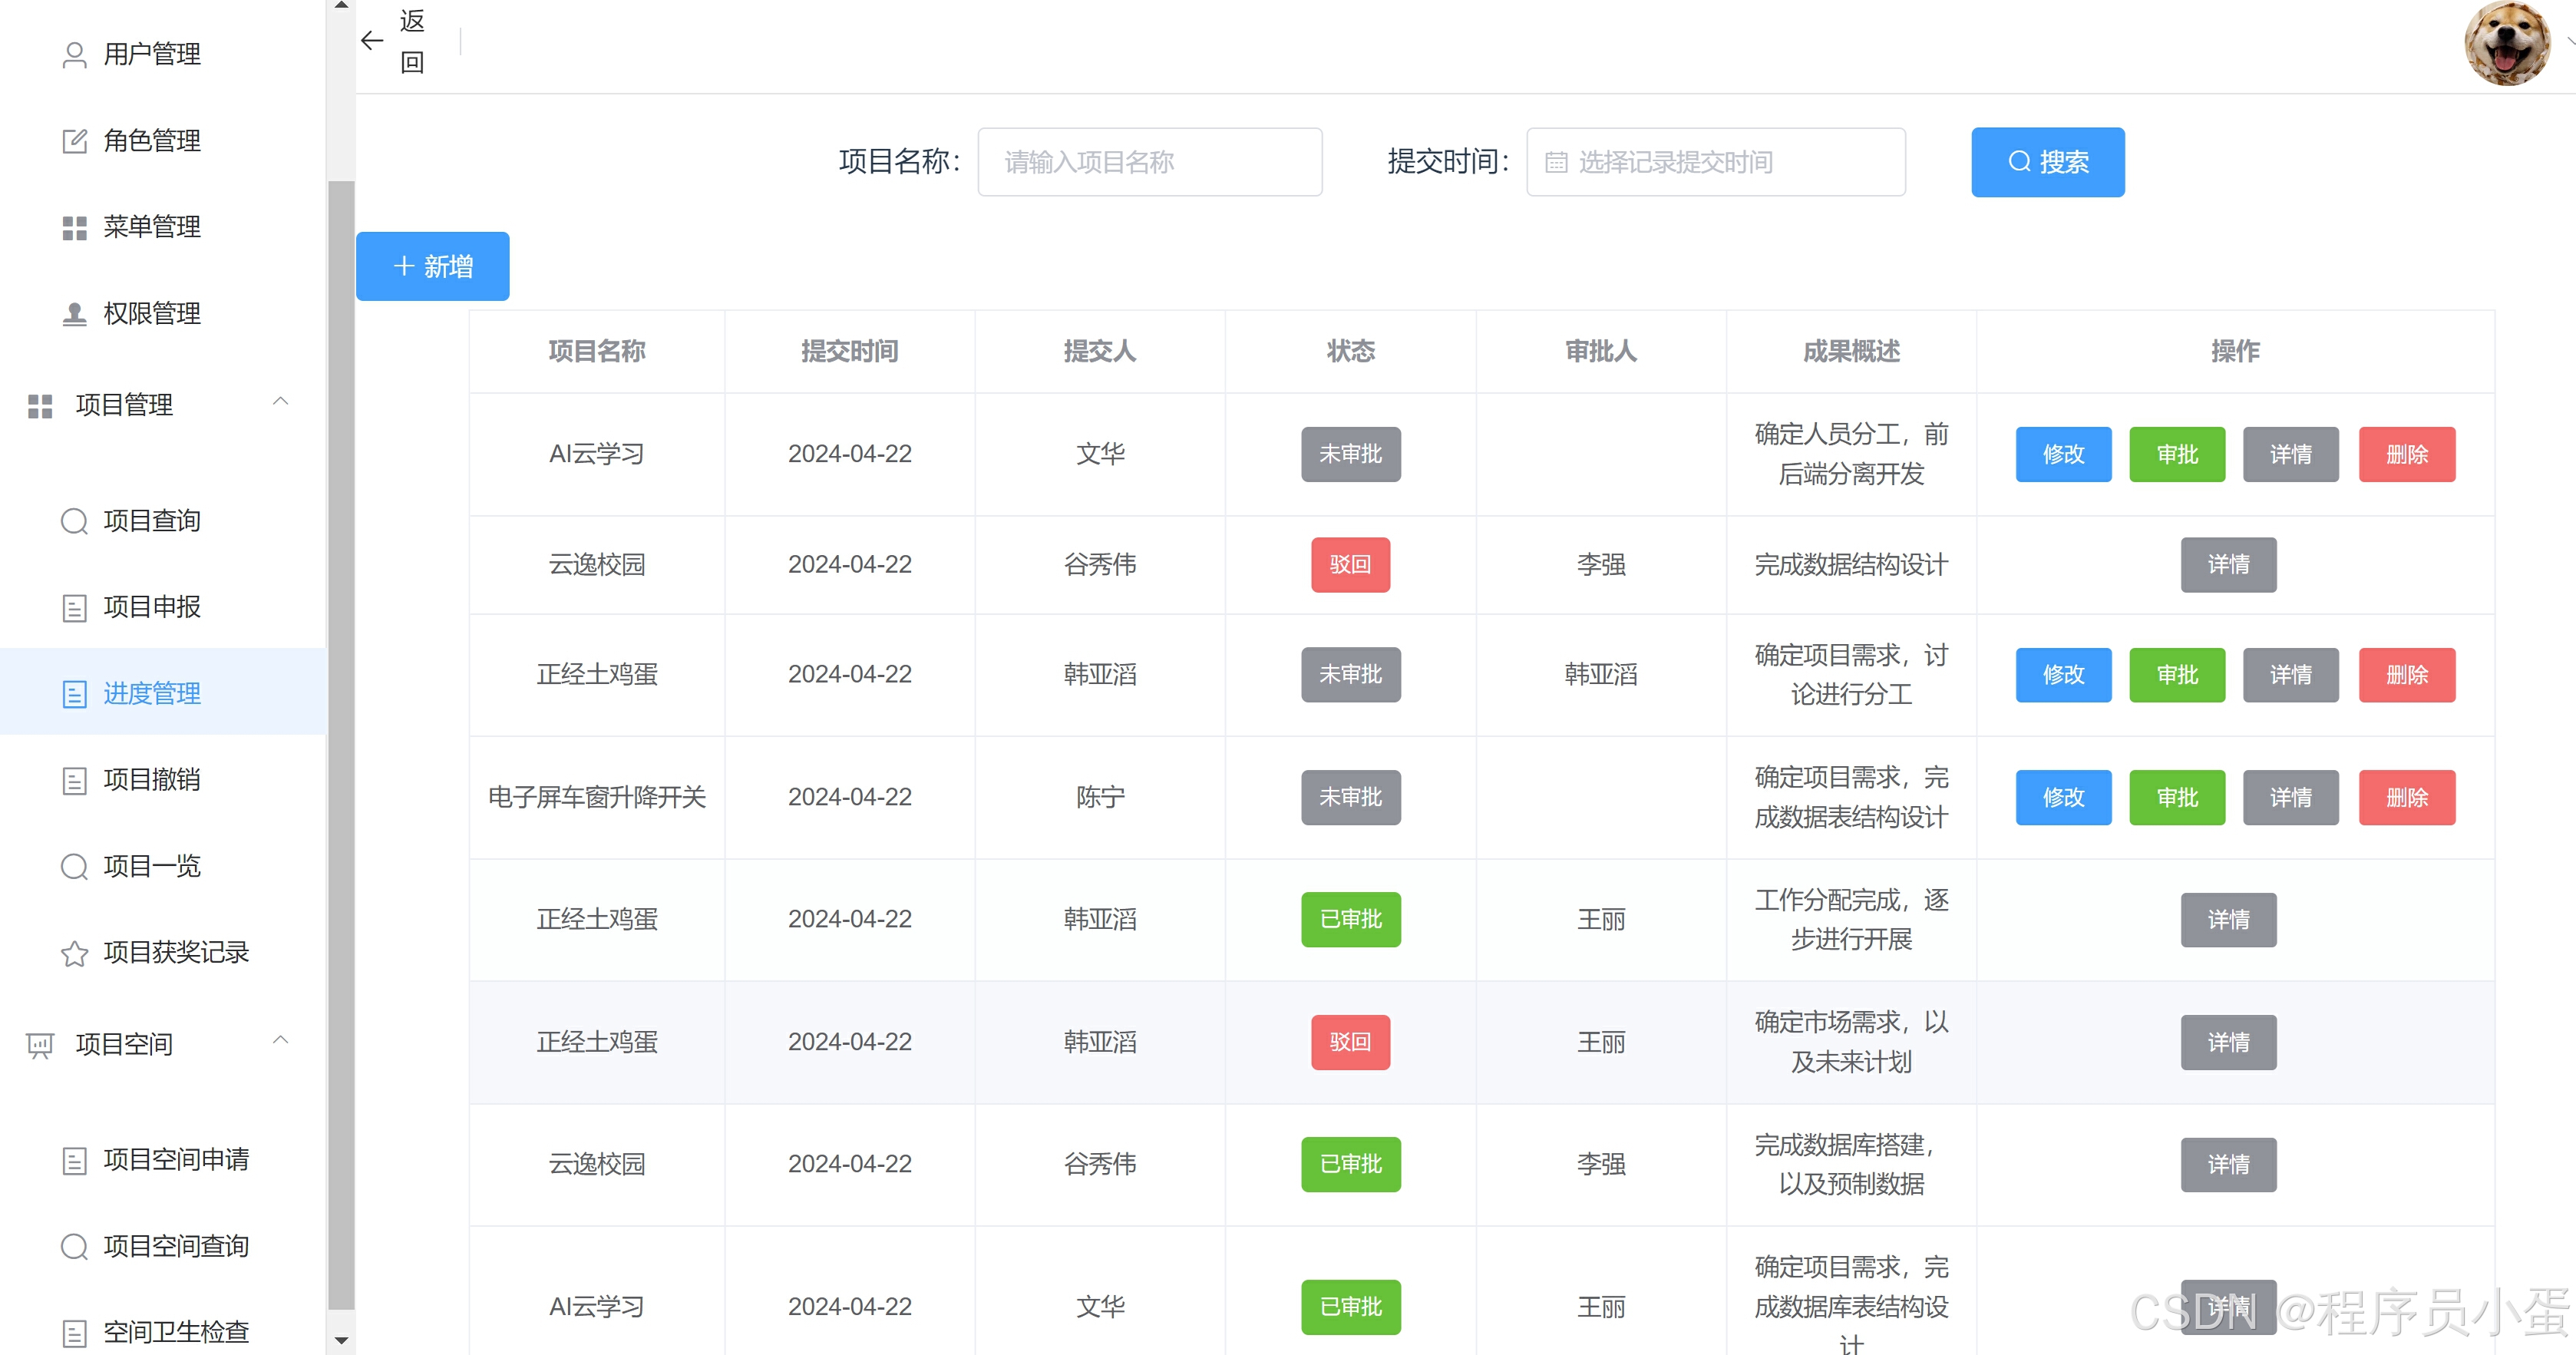2576x1355 pixels.
Task: Click the back arrow icon
Action: [372, 41]
